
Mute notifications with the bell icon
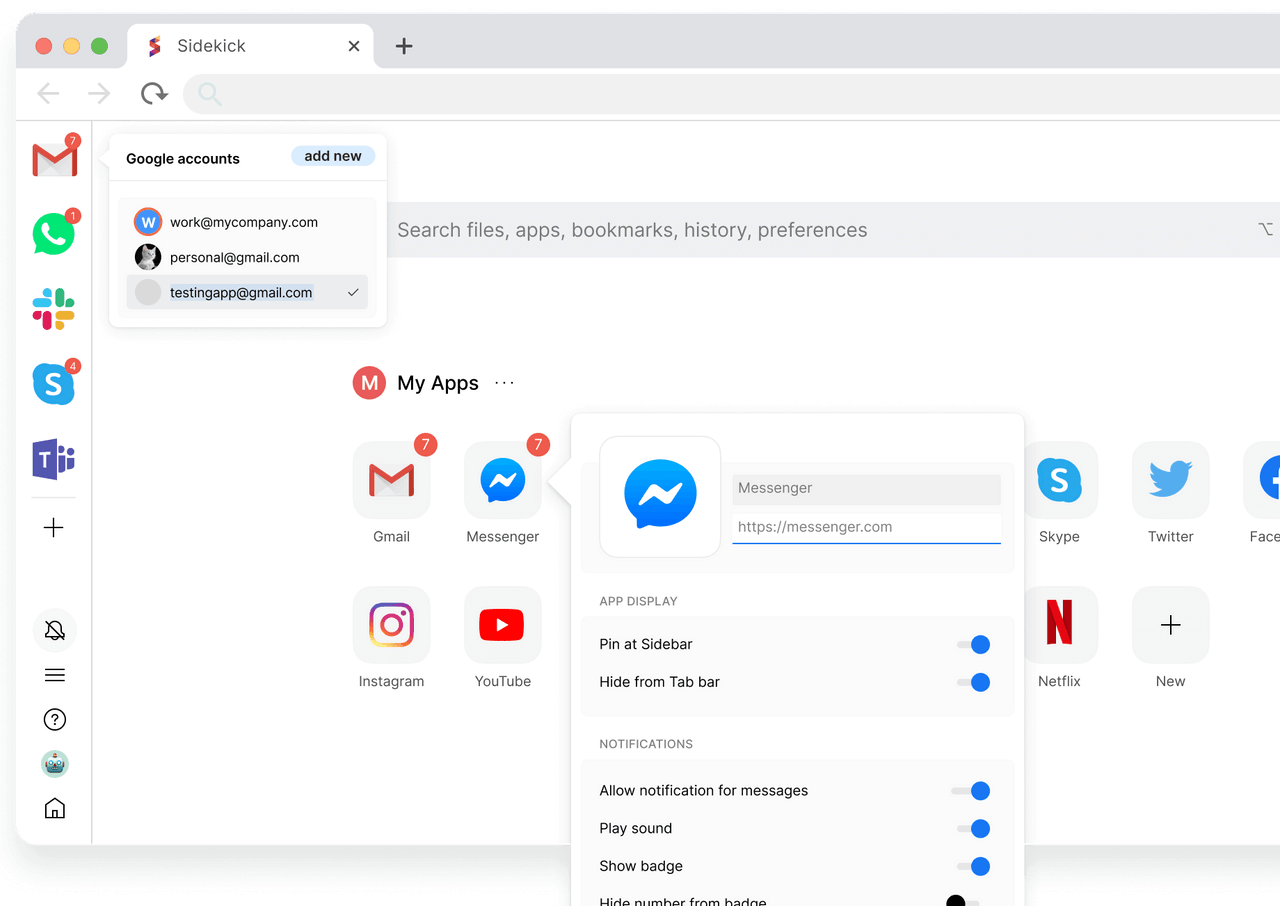tap(55, 630)
